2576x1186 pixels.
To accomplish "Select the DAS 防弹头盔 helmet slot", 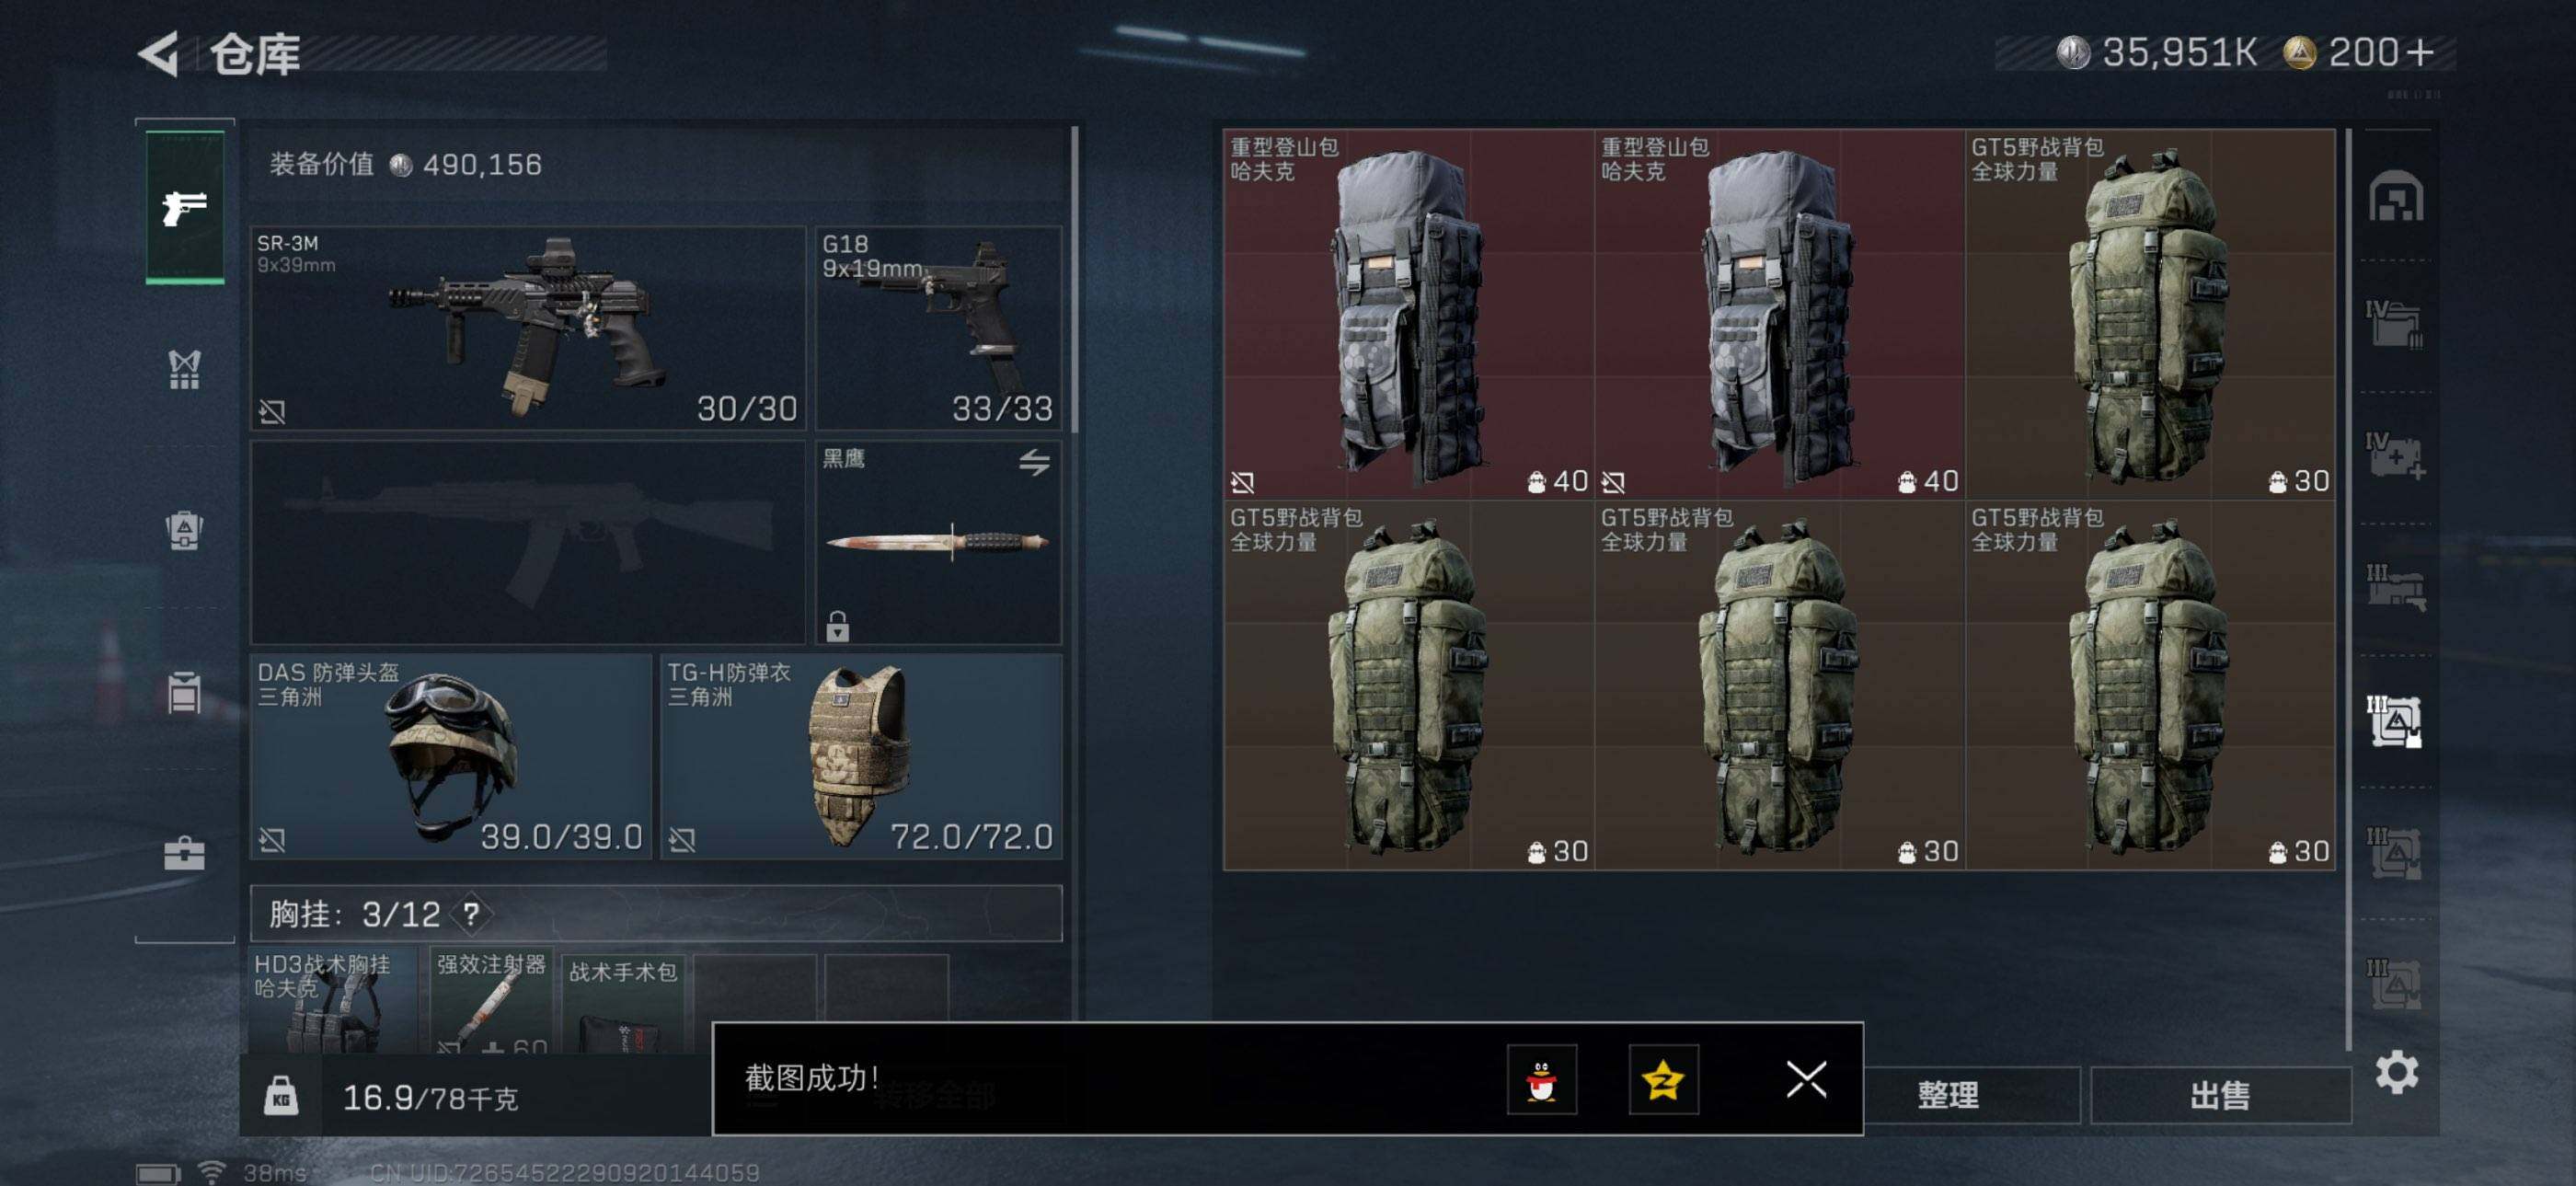I will coord(451,756).
